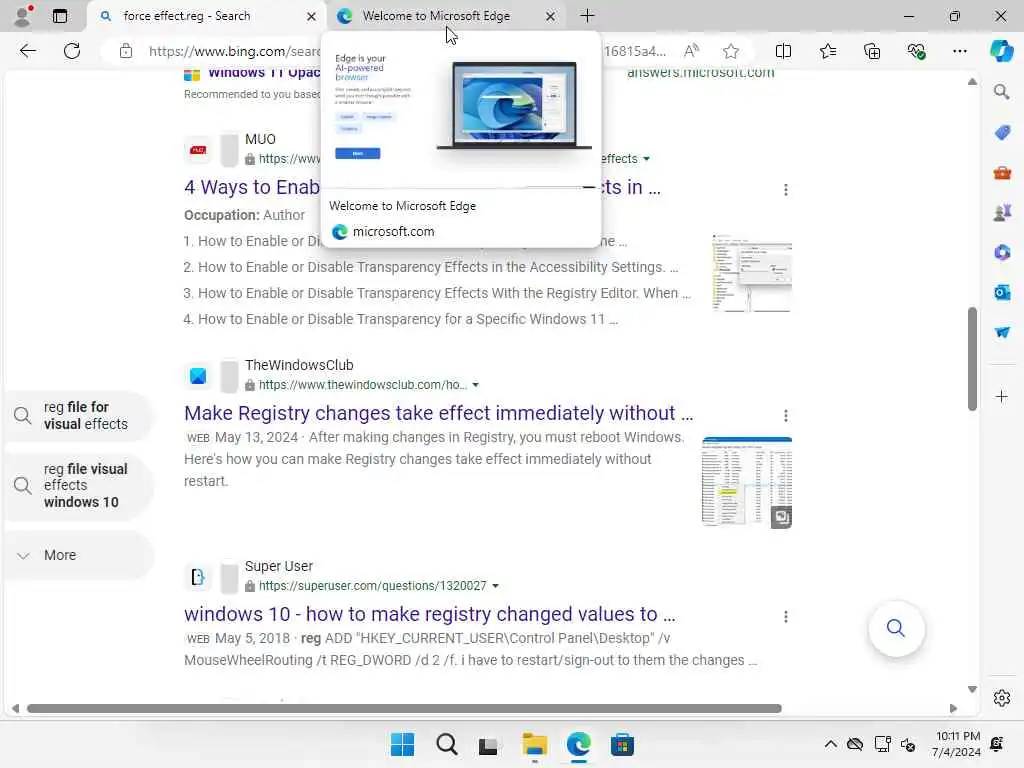Open MUO result thumbnail image
Image resolution: width=1024 pixels, height=768 pixels.
[x=752, y=272]
